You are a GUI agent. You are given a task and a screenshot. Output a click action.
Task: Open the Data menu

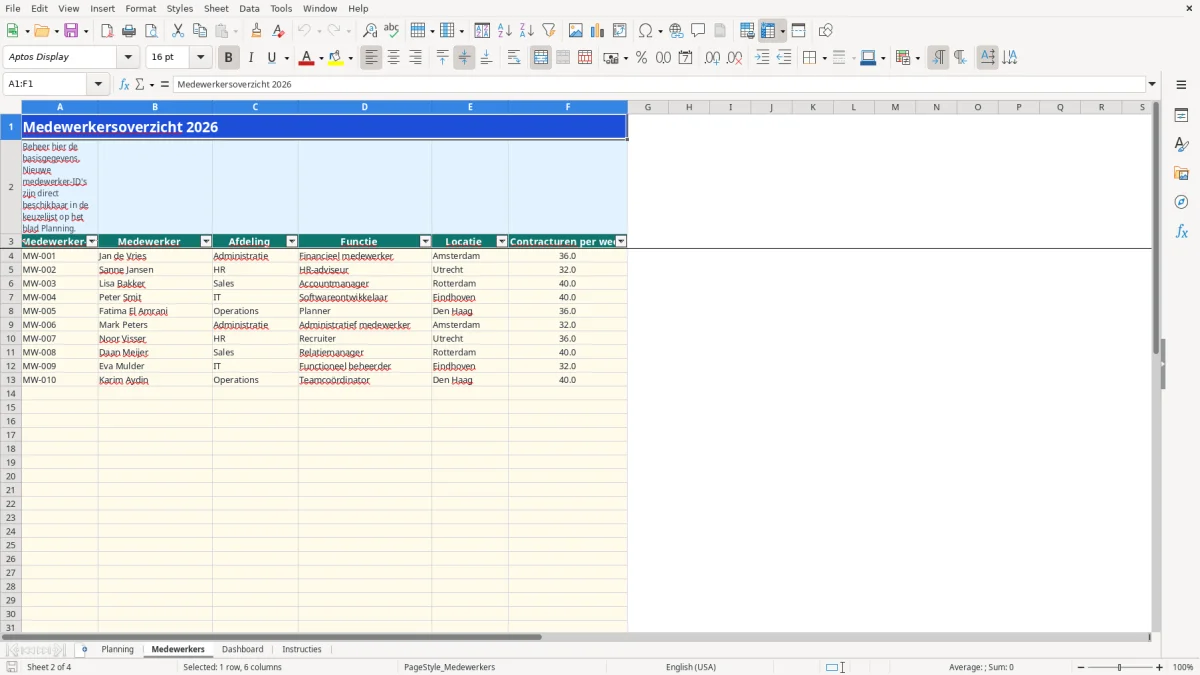[249, 8]
